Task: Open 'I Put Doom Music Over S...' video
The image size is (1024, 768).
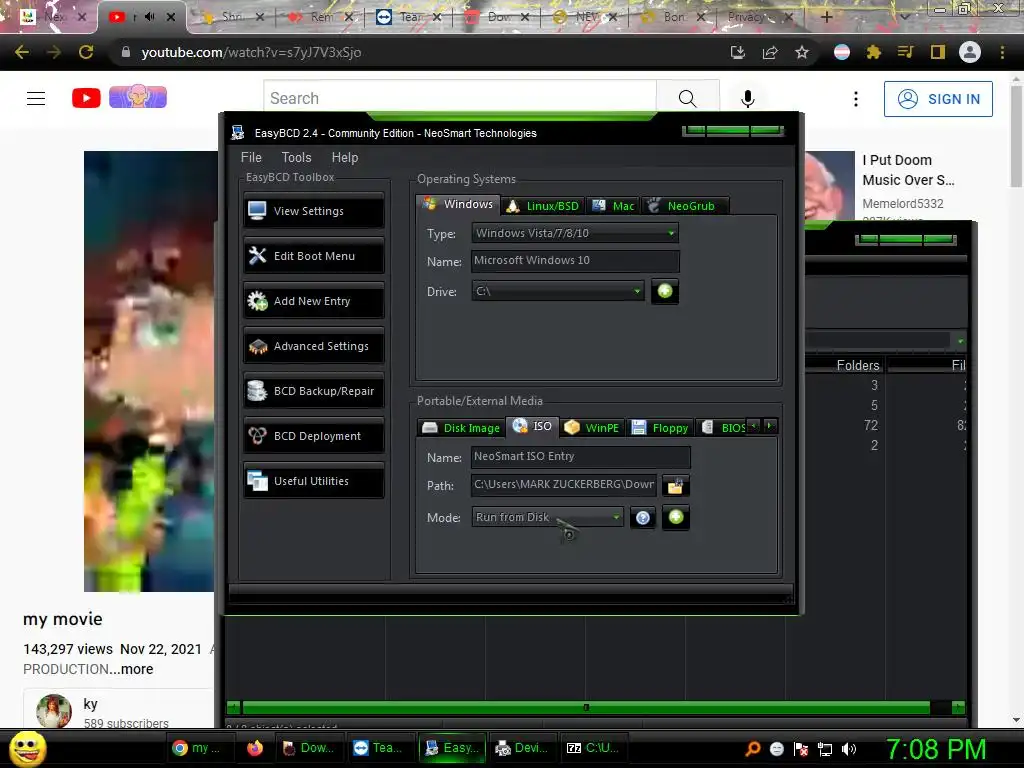Action: (x=908, y=170)
